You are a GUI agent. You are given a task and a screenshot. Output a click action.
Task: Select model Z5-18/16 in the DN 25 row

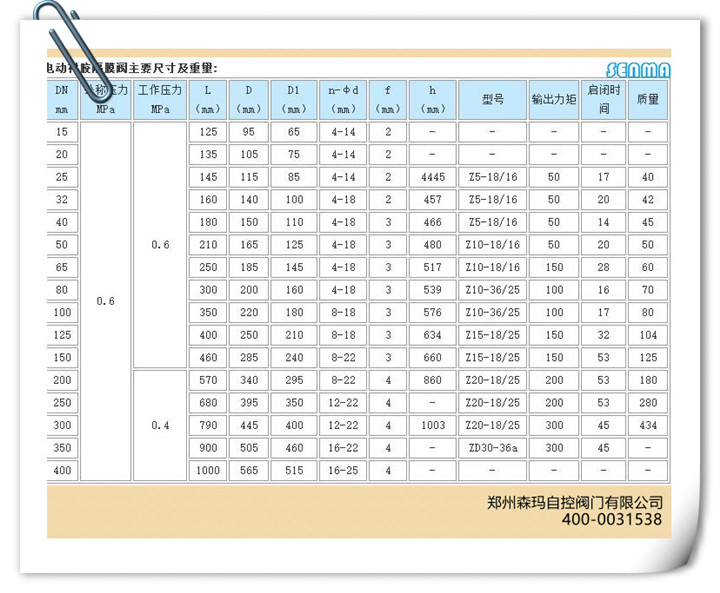coord(493,177)
